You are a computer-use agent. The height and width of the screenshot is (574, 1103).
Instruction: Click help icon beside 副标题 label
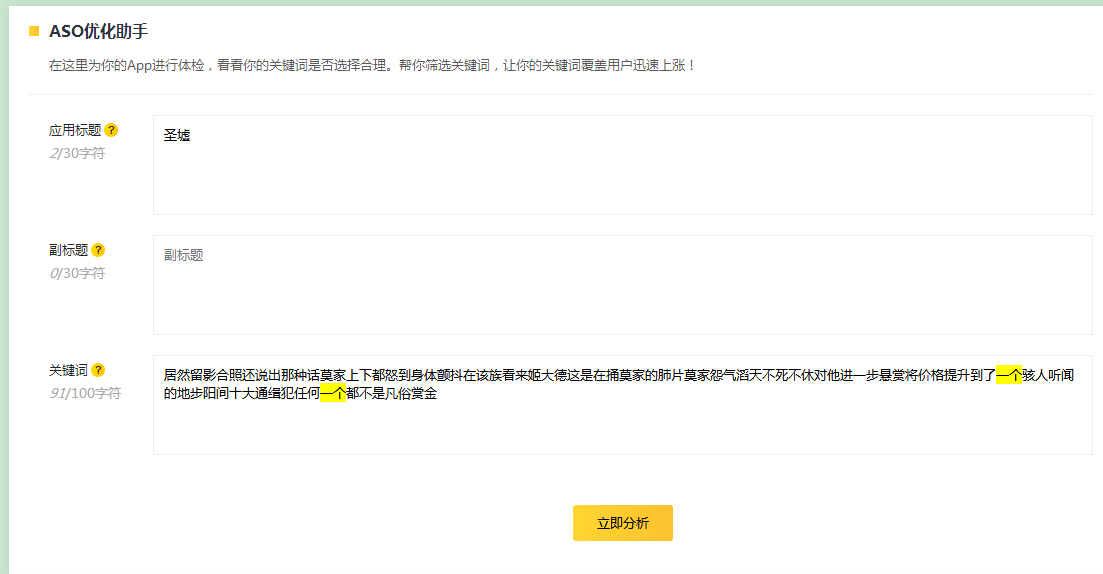[98, 250]
